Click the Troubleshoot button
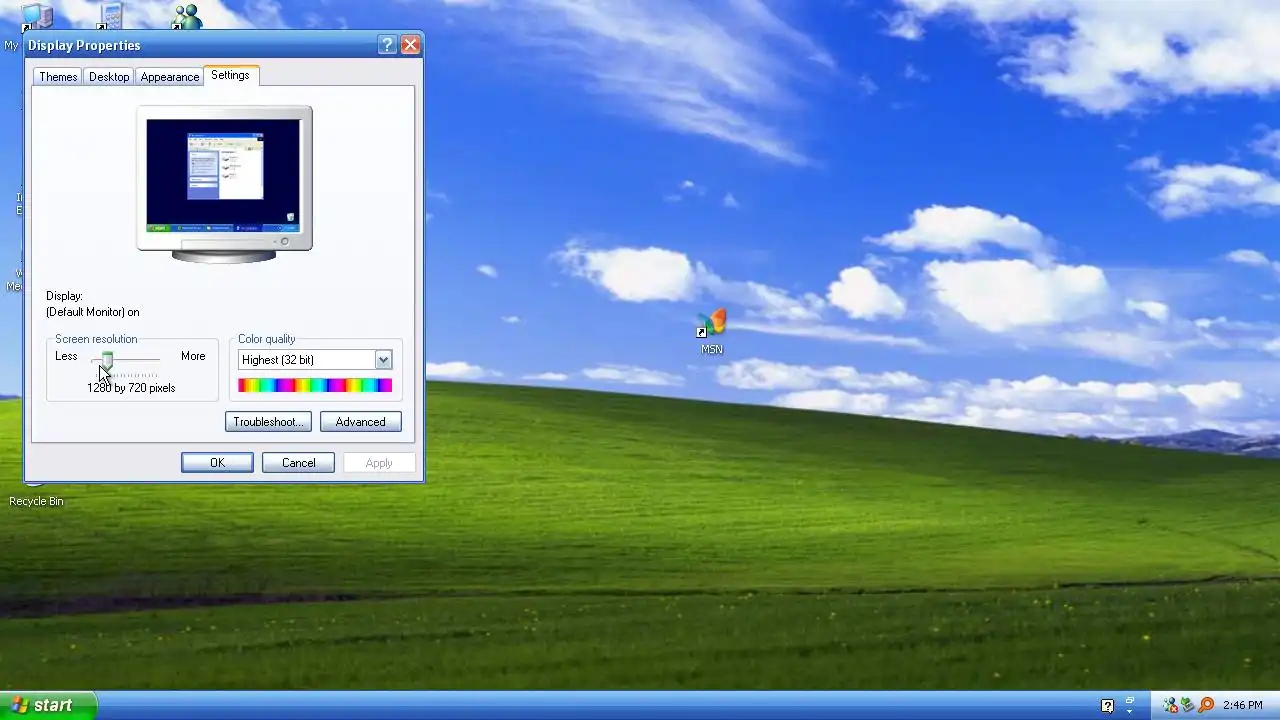 click(x=268, y=422)
